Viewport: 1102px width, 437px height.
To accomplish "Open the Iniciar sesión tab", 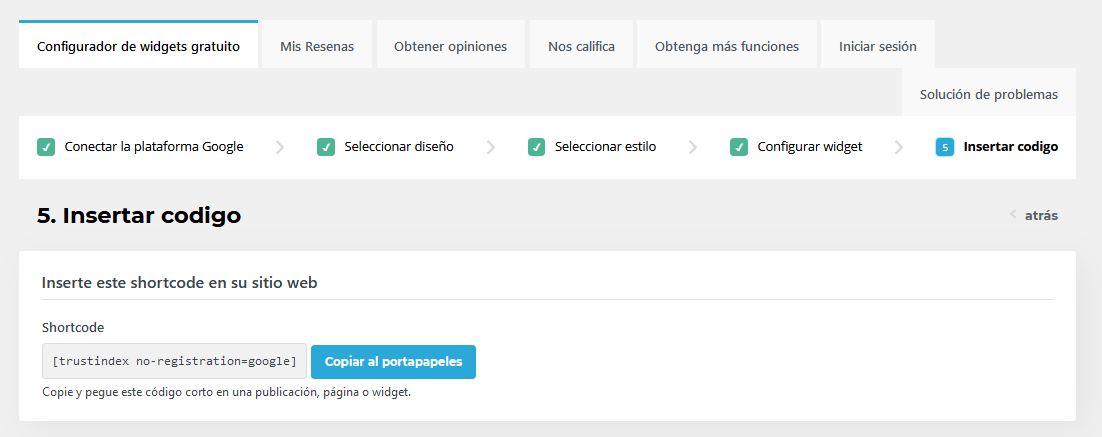I will click(x=878, y=46).
